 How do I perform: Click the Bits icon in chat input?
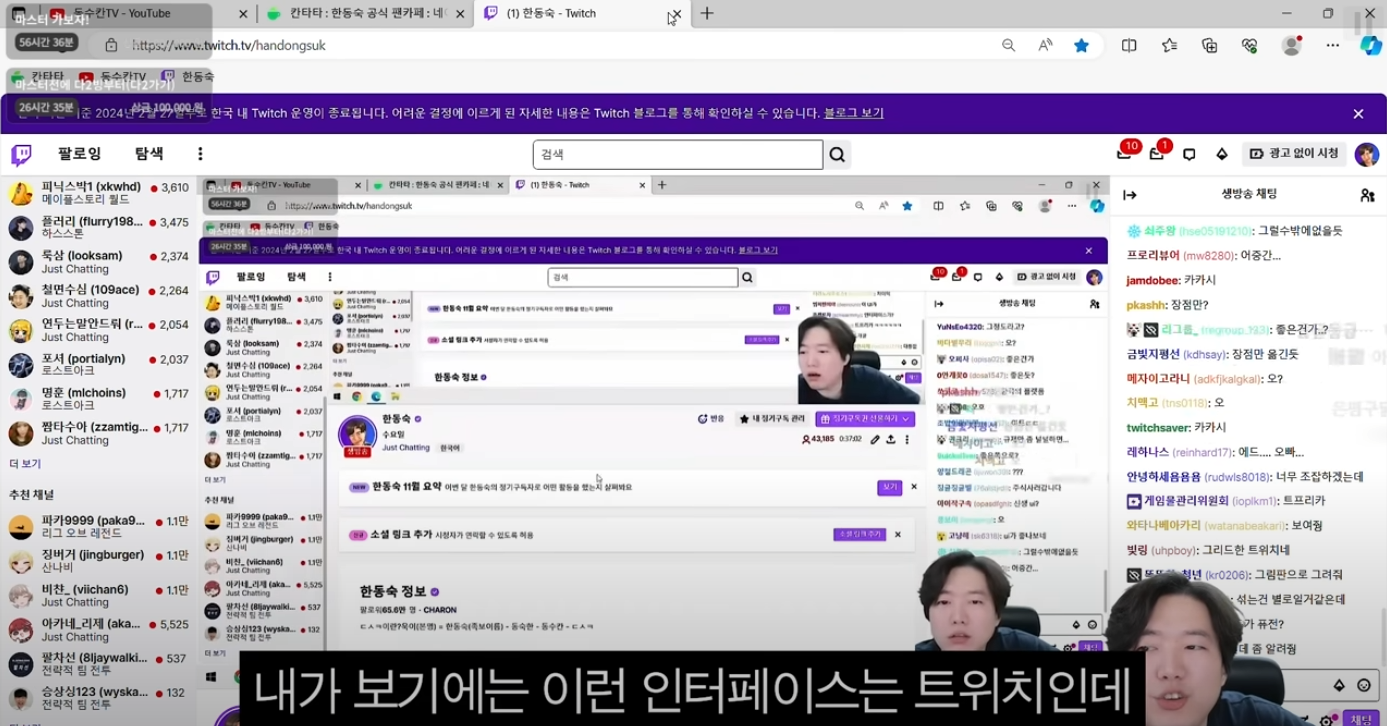tap(1340, 685)
